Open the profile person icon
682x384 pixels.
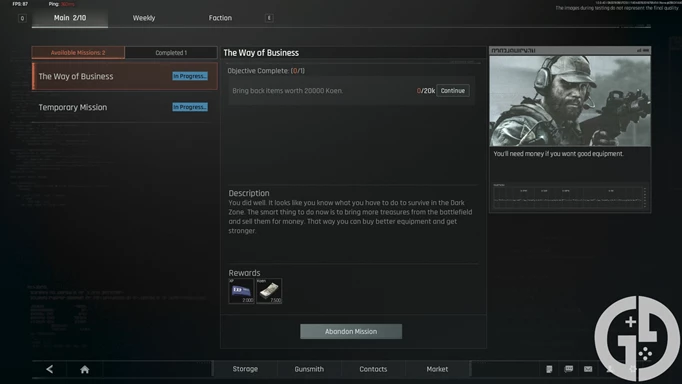tap(610, 369)
